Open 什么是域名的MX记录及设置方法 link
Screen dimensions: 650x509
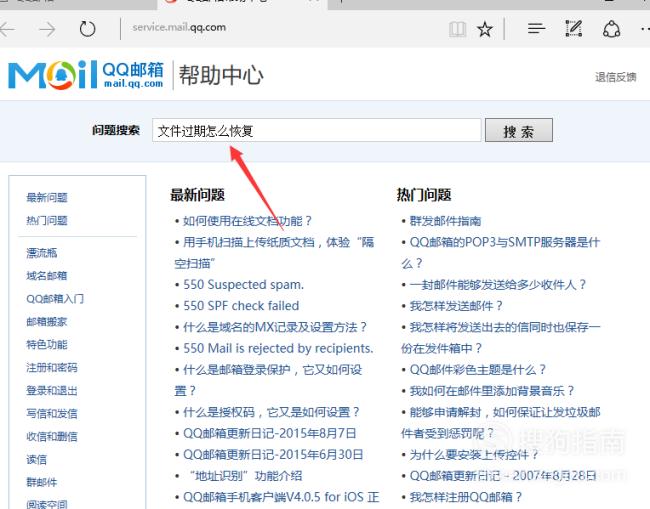tap(275, 327)
